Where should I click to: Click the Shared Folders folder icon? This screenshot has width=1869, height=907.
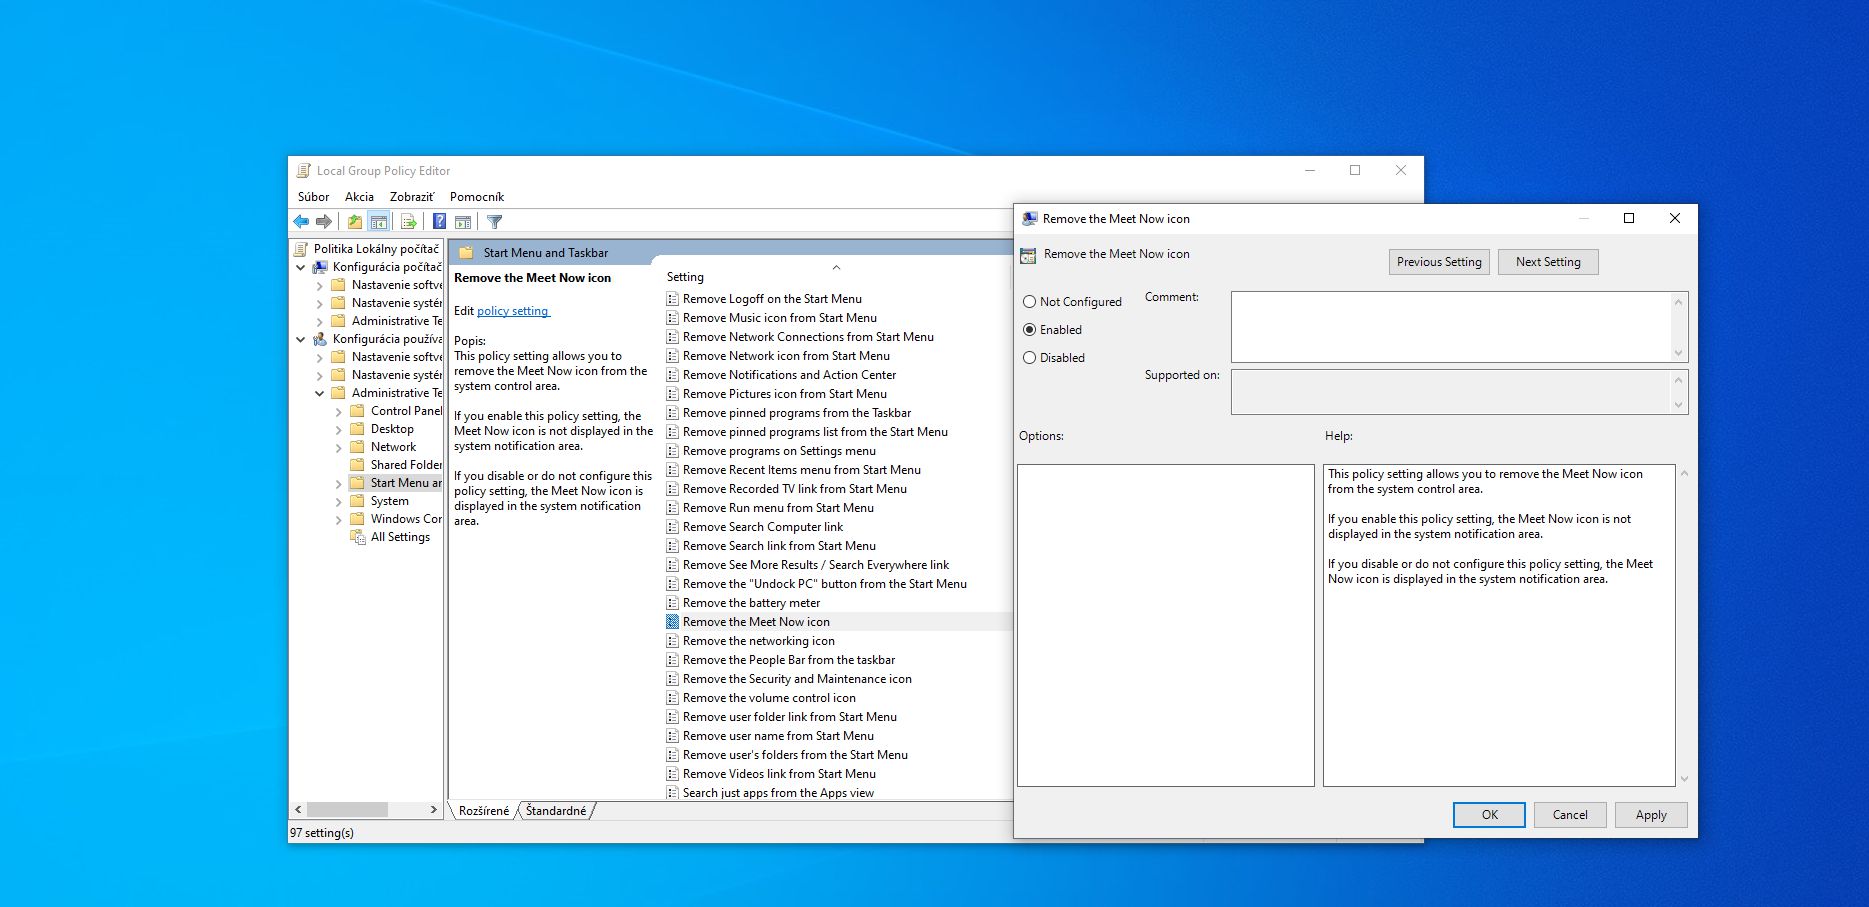pyautogui.click(x=357, y=465)
